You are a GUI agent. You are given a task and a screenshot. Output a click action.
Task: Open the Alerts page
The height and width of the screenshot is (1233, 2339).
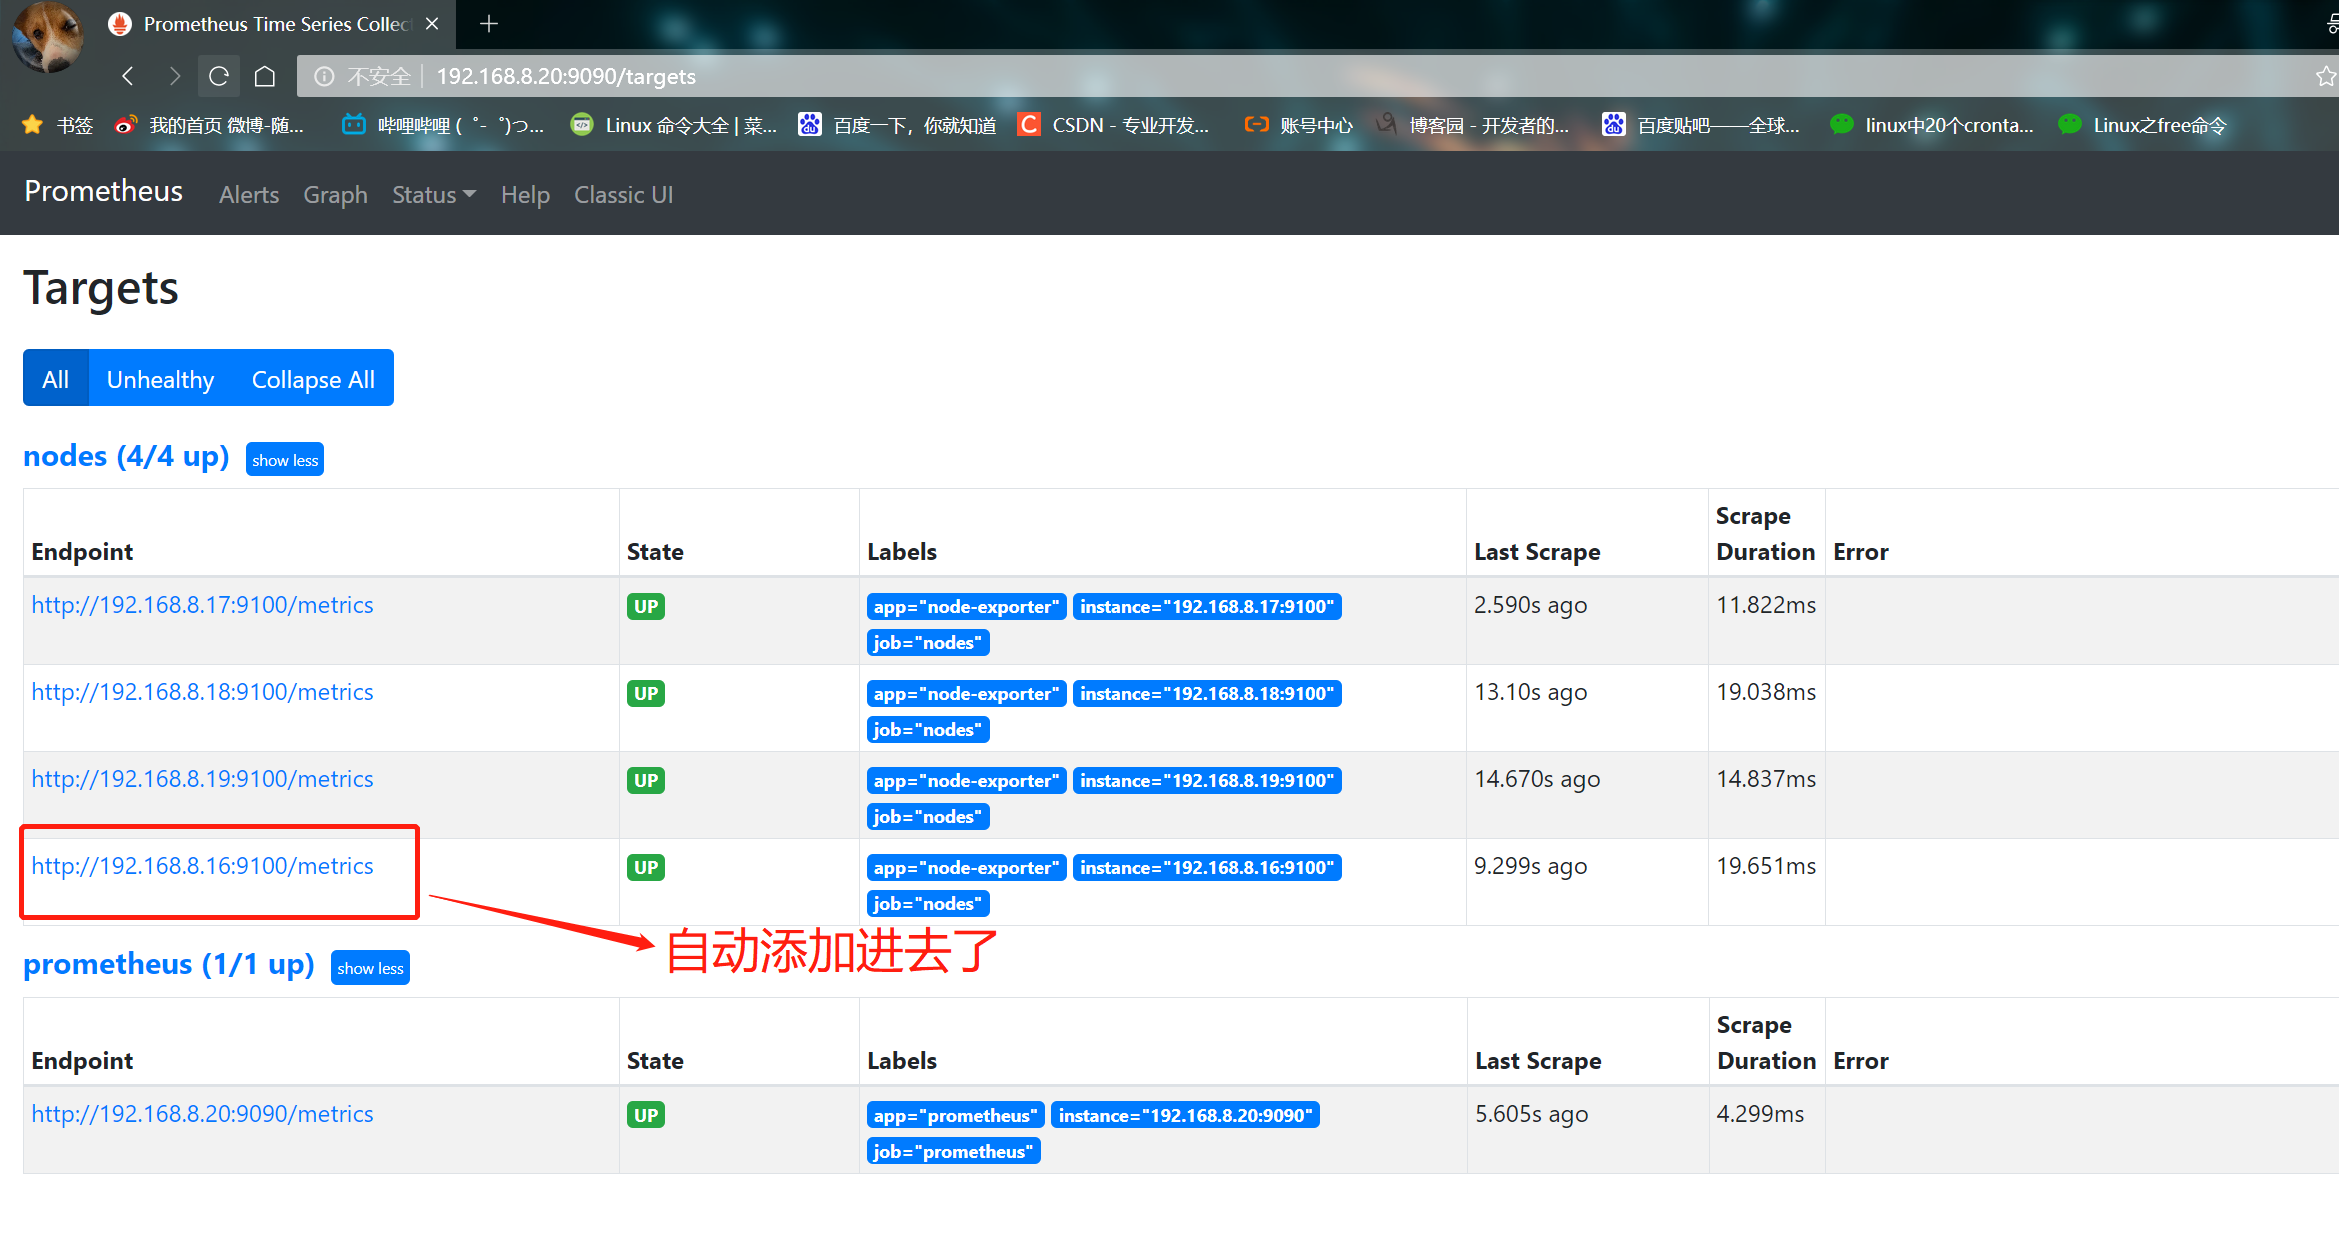[x=249, y=194]
